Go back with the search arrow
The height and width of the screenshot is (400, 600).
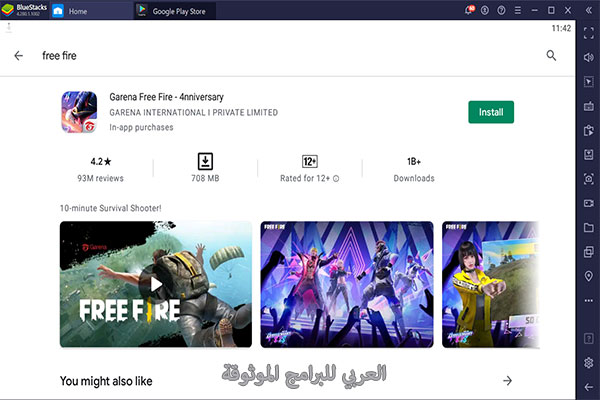coord(18,56)
